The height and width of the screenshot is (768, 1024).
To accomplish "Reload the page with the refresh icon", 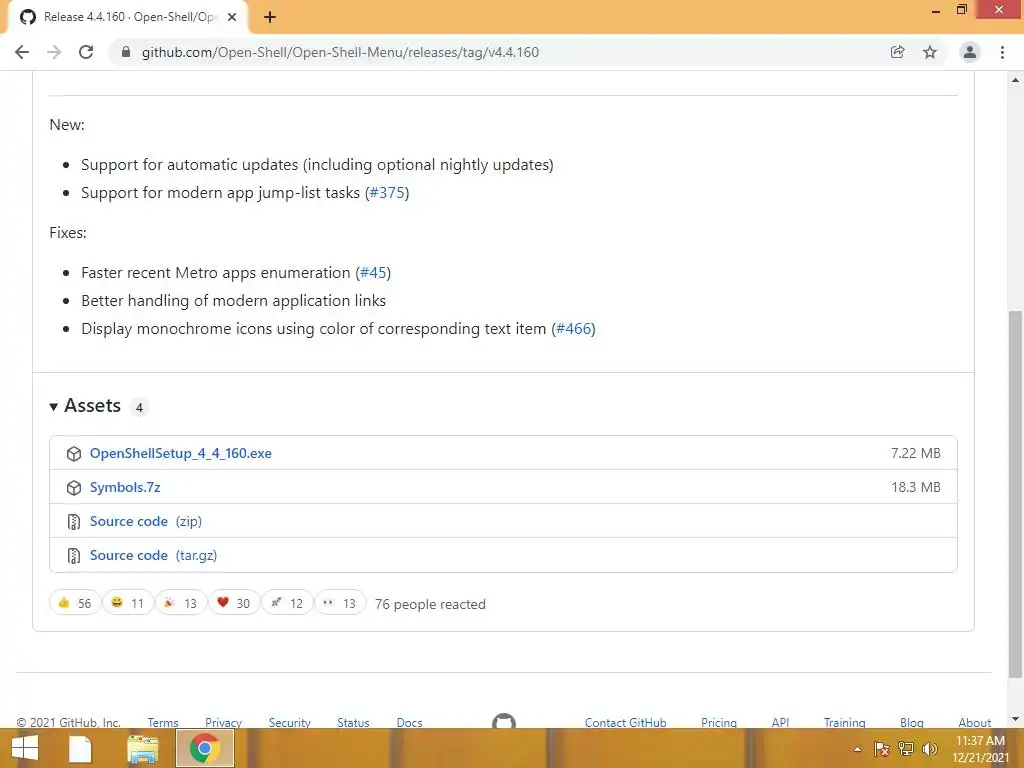I will pyautogui.click(x=86, y=52).
